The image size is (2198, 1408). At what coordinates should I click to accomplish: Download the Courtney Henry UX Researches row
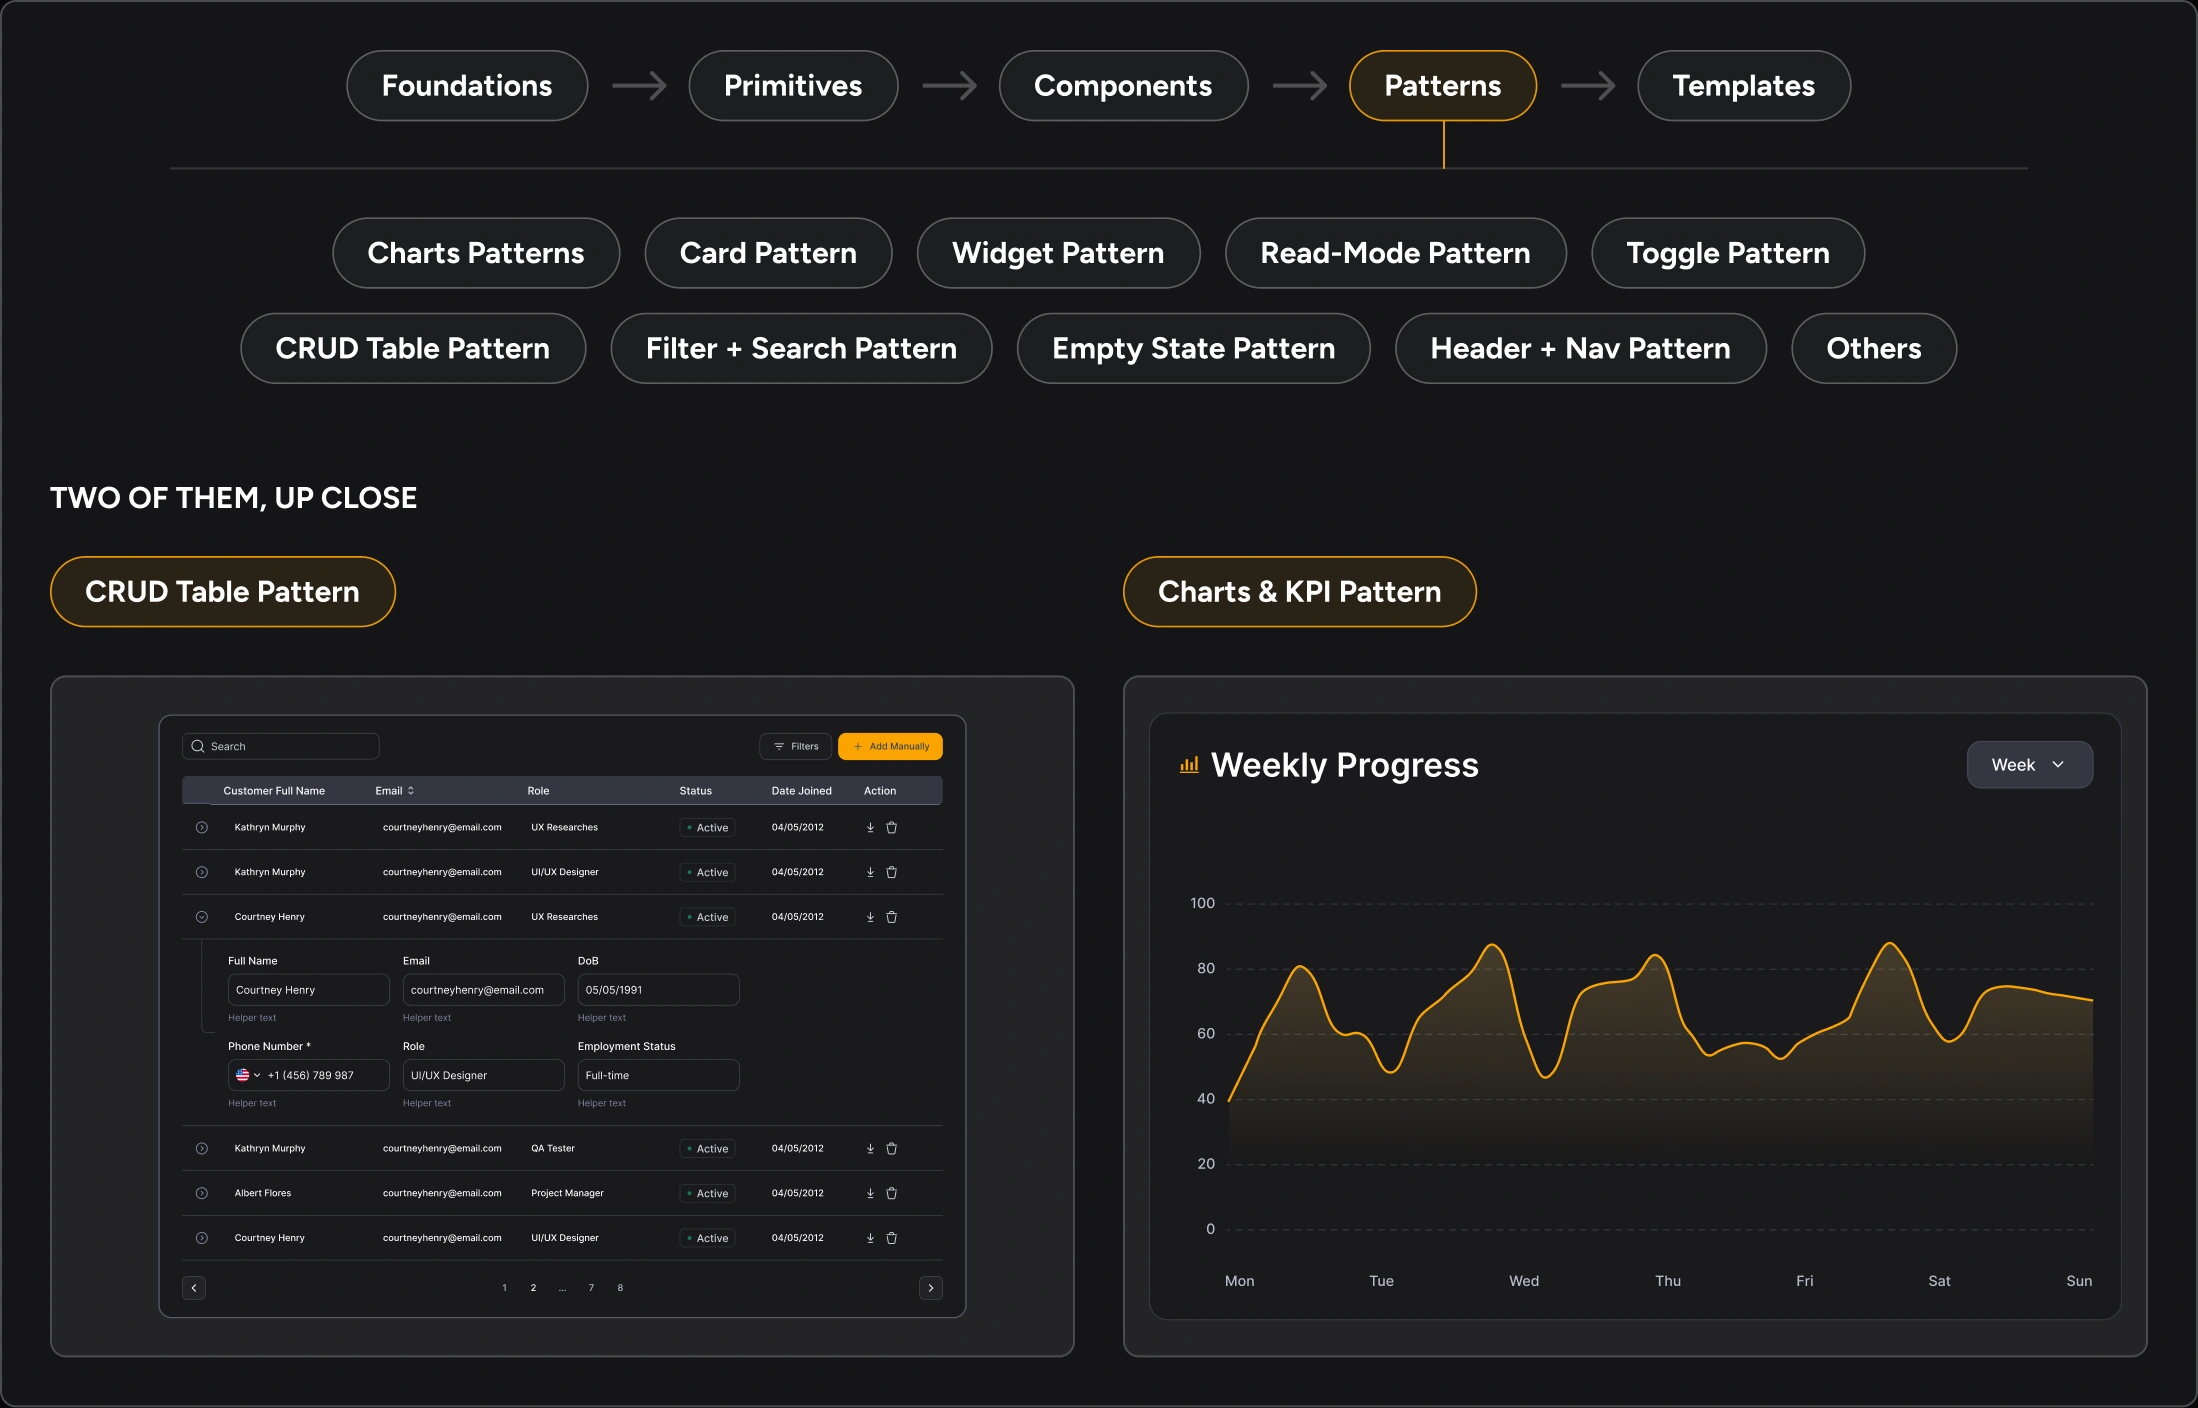(870, 917)
